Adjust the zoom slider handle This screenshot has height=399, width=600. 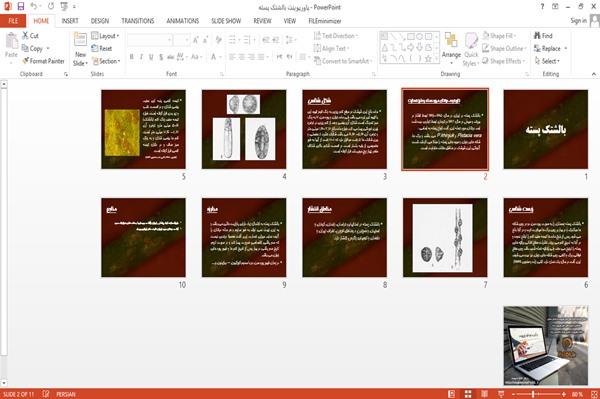pyautogui.click(x=533, y=394)
